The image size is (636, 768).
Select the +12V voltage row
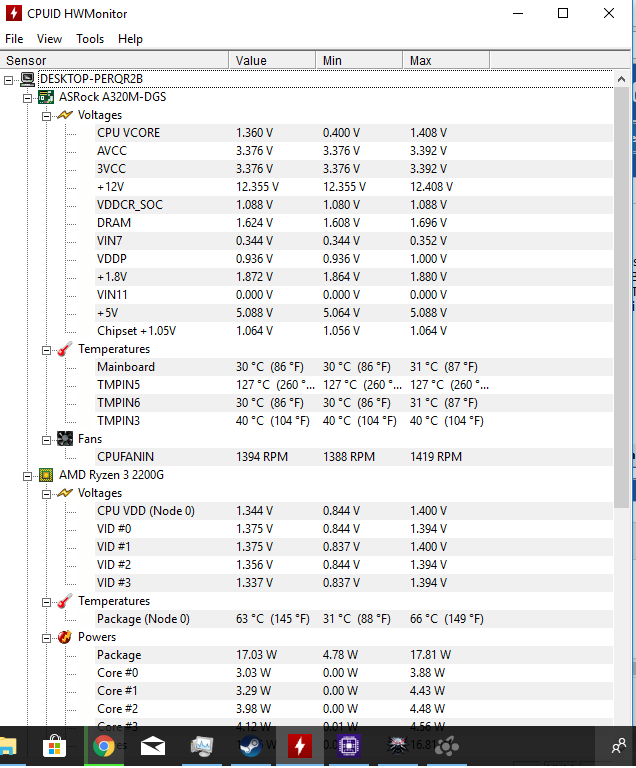[353, 187]
